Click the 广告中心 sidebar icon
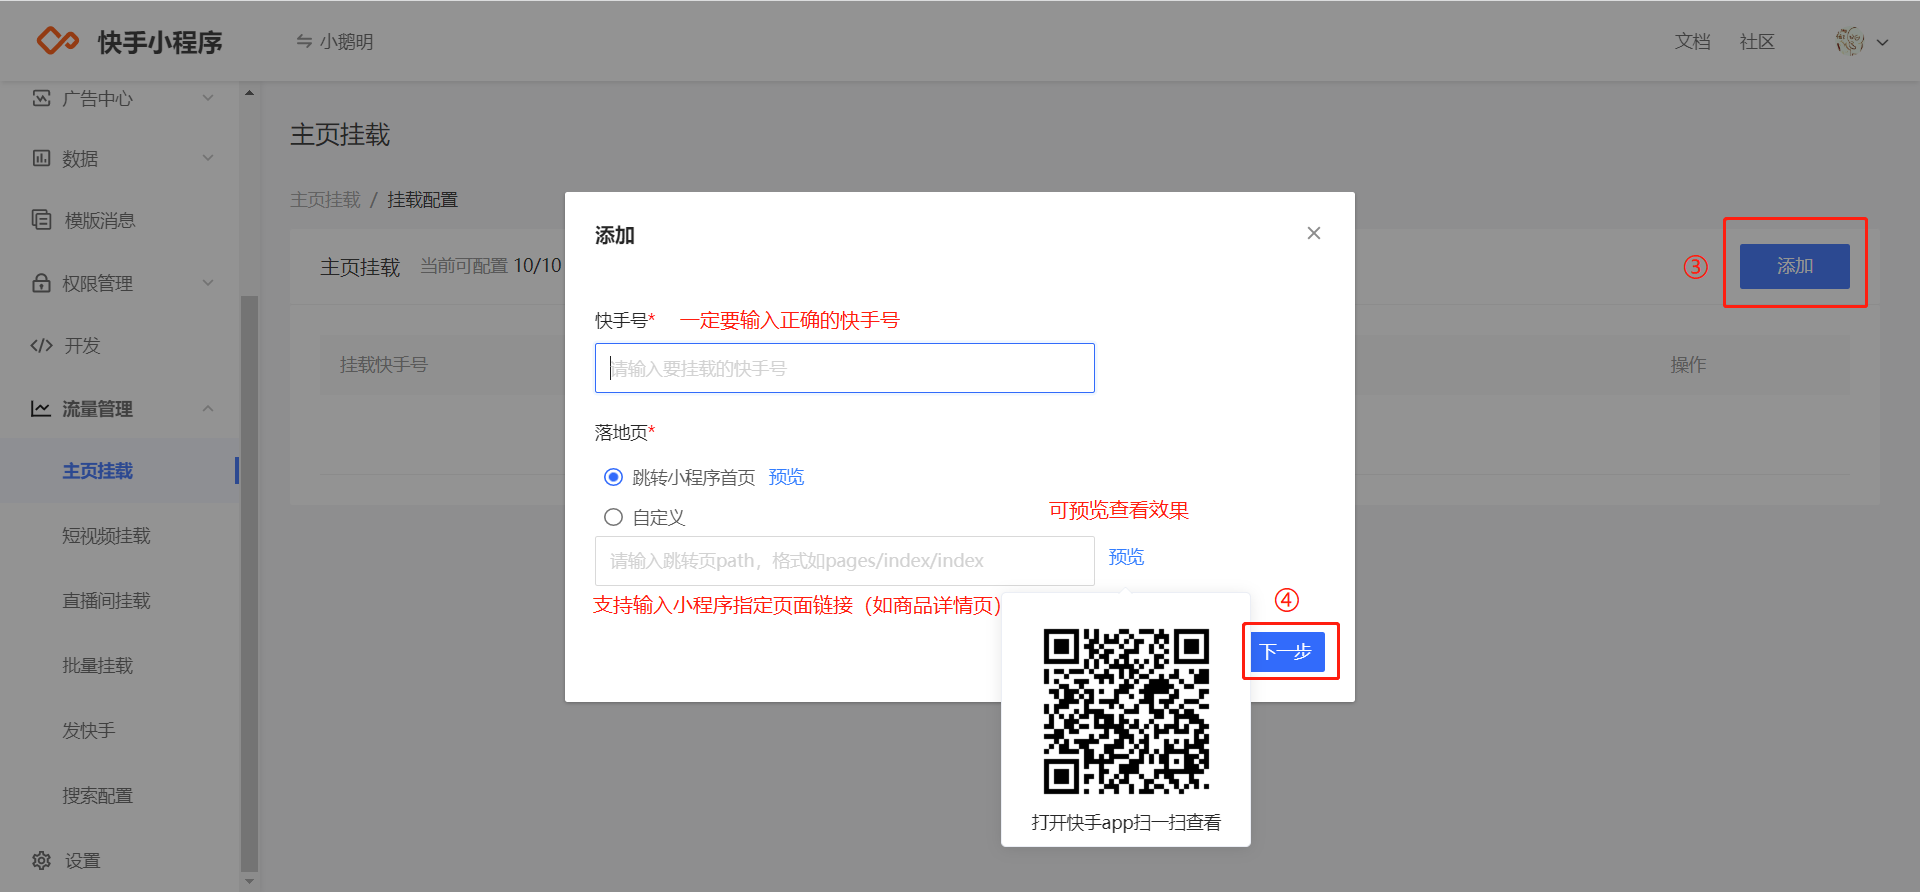 point(41,98)
